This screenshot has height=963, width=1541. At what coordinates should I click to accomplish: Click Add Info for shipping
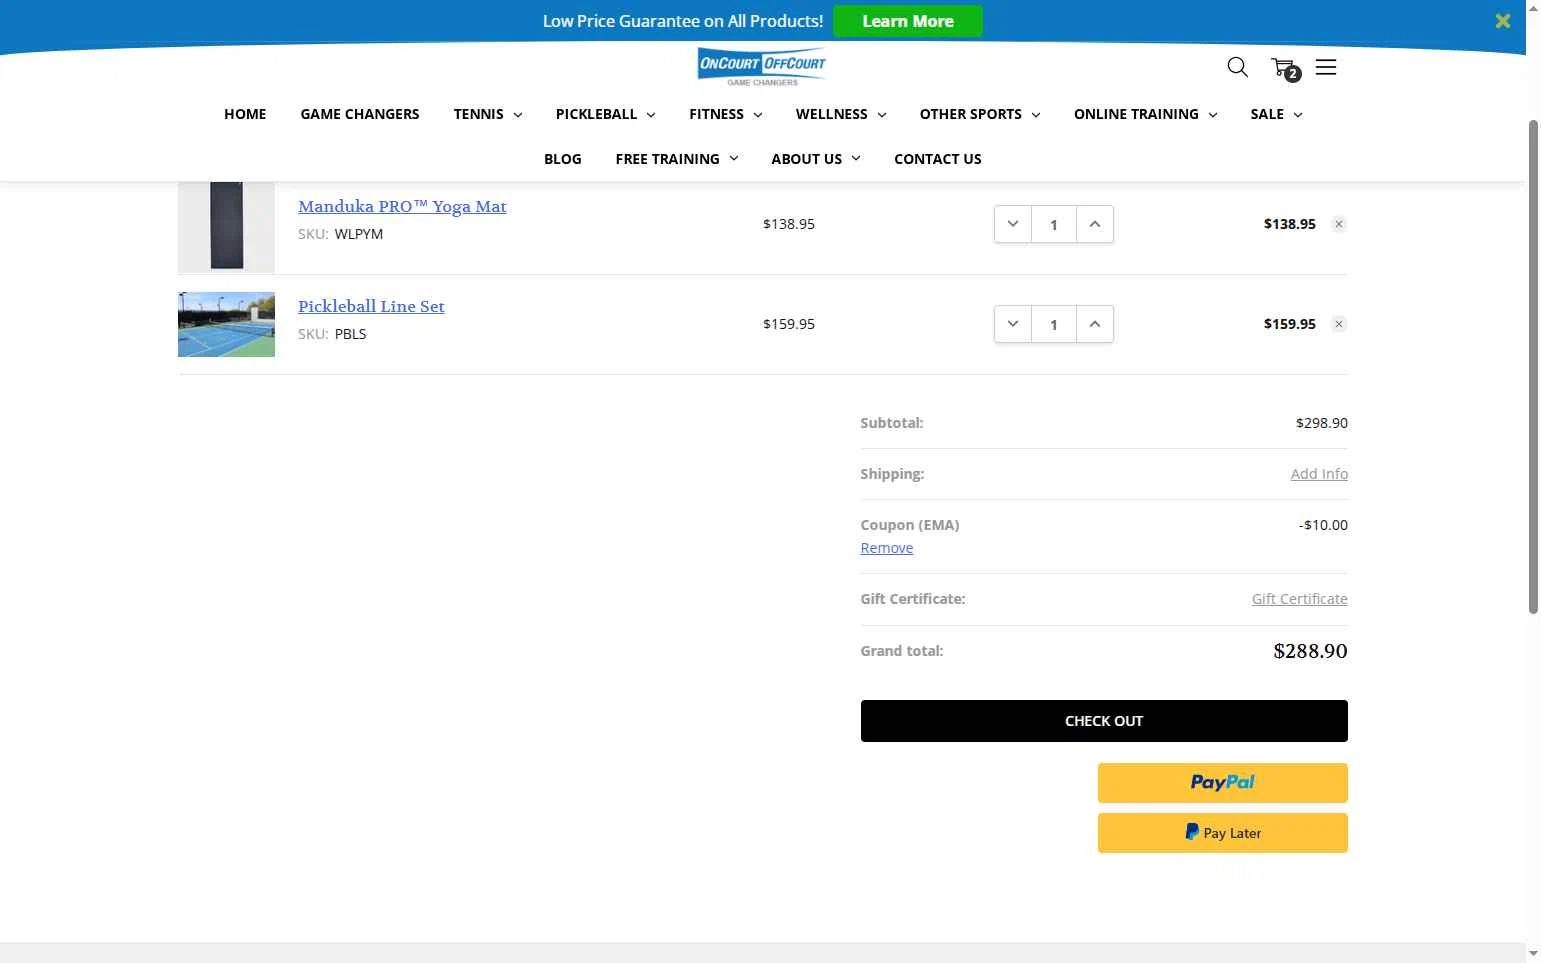point(1319,474)
